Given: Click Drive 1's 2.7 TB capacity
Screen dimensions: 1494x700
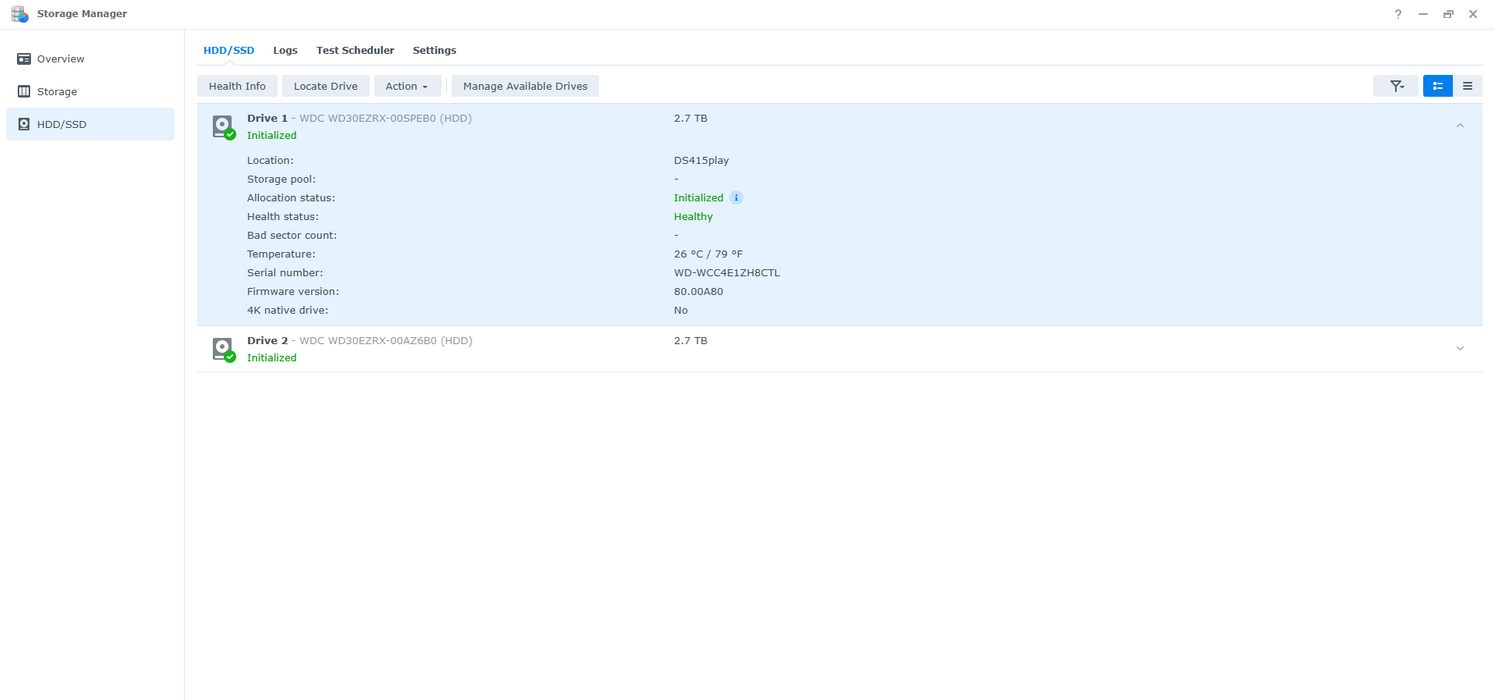Looking at the screenshot, I should (690, 118).
